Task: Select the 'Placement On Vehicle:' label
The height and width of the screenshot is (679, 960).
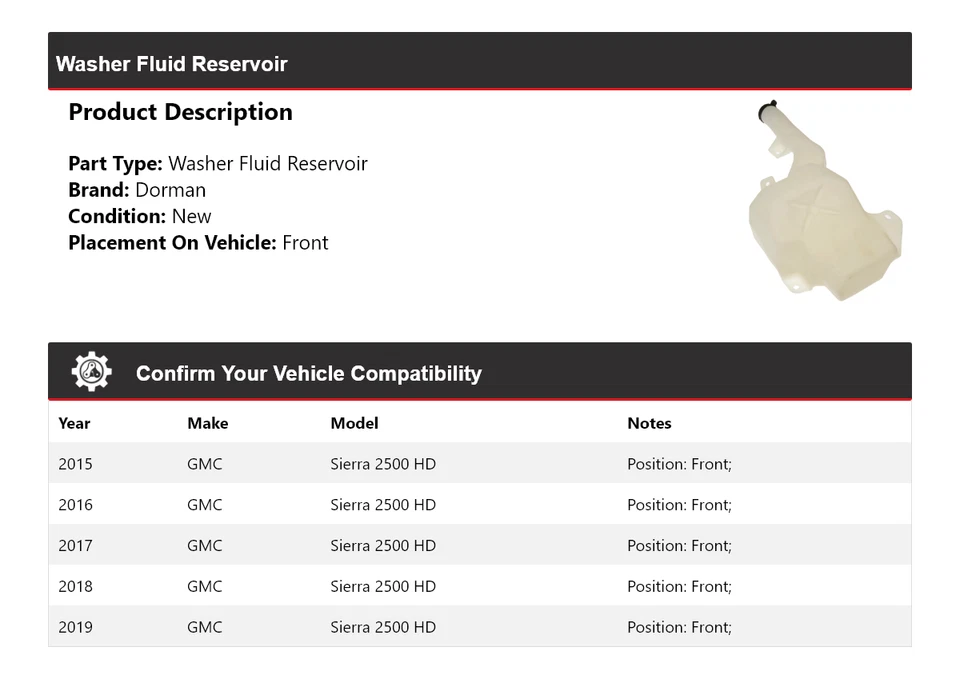Action: pos(172,242)
